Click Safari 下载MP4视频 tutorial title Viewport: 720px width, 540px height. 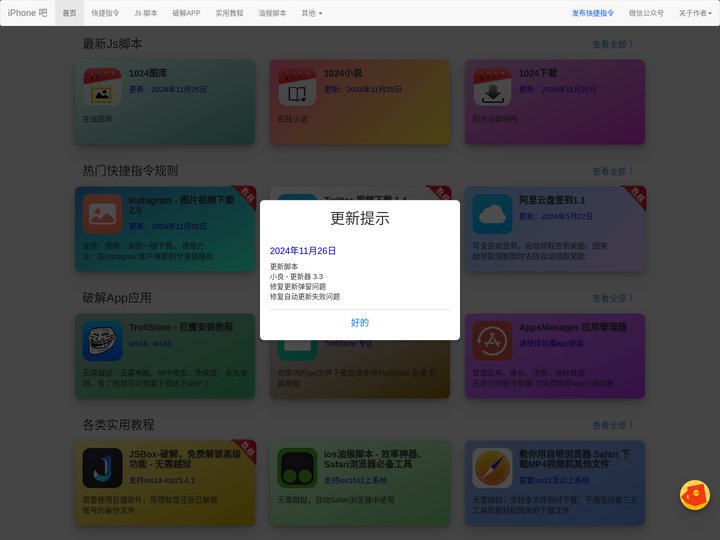(x=574, y=459)
